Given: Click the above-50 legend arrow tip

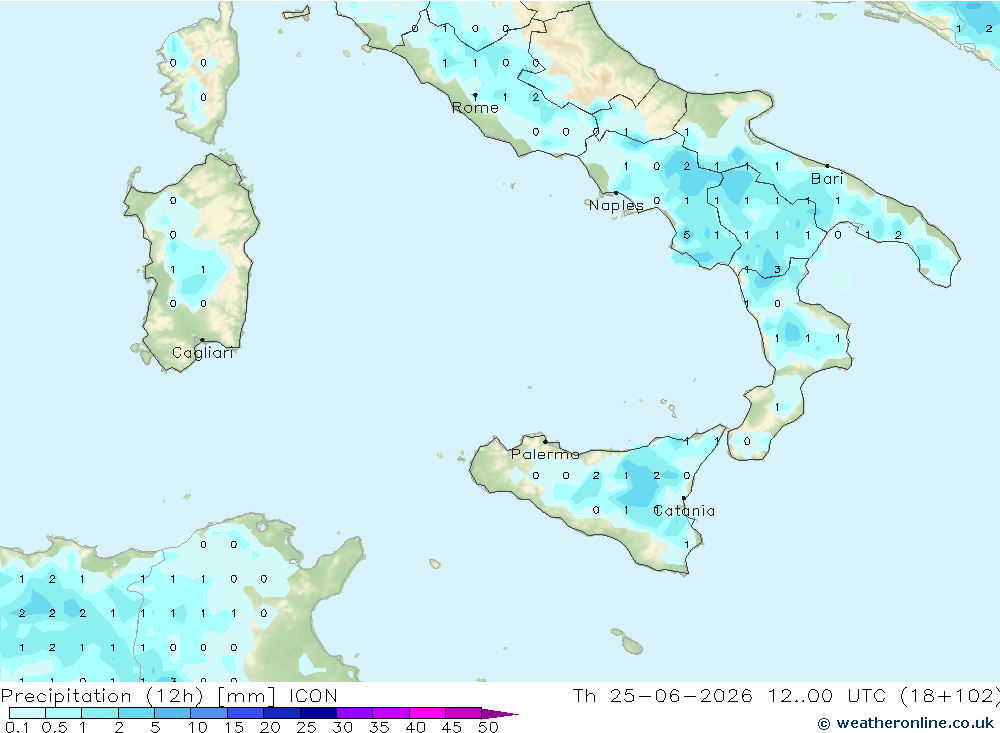Looking at the screenshot, I should (x=501, y=714).
